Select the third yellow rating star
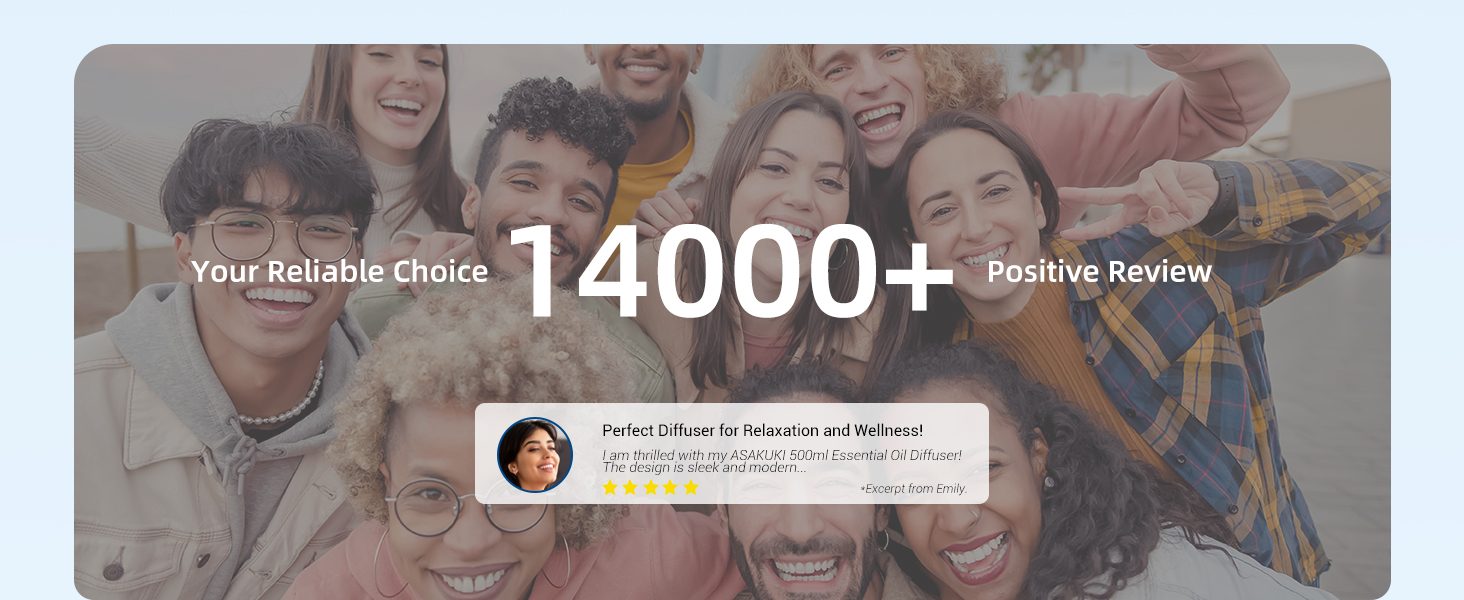 650,488
